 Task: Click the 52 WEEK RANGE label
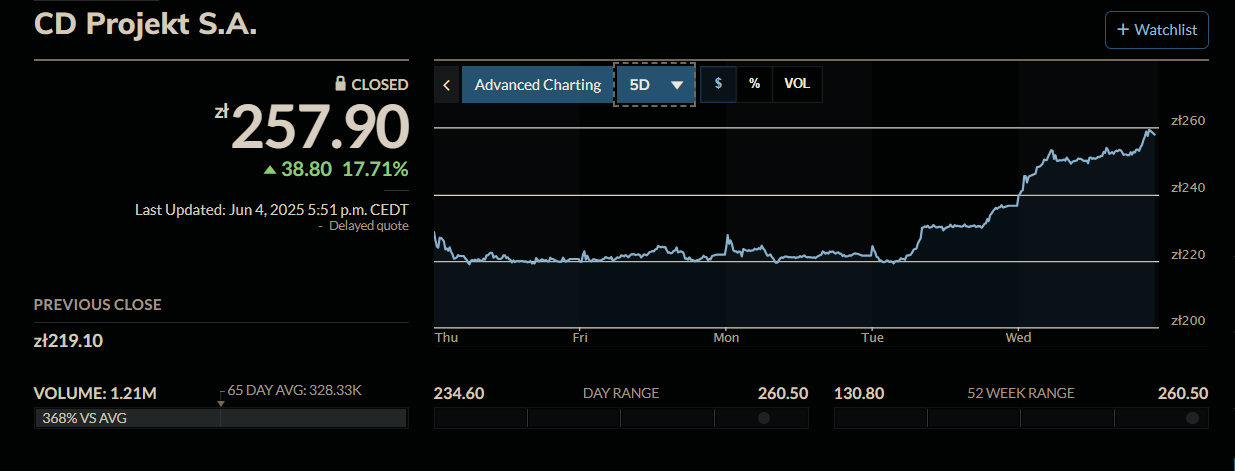point(1021,393)
